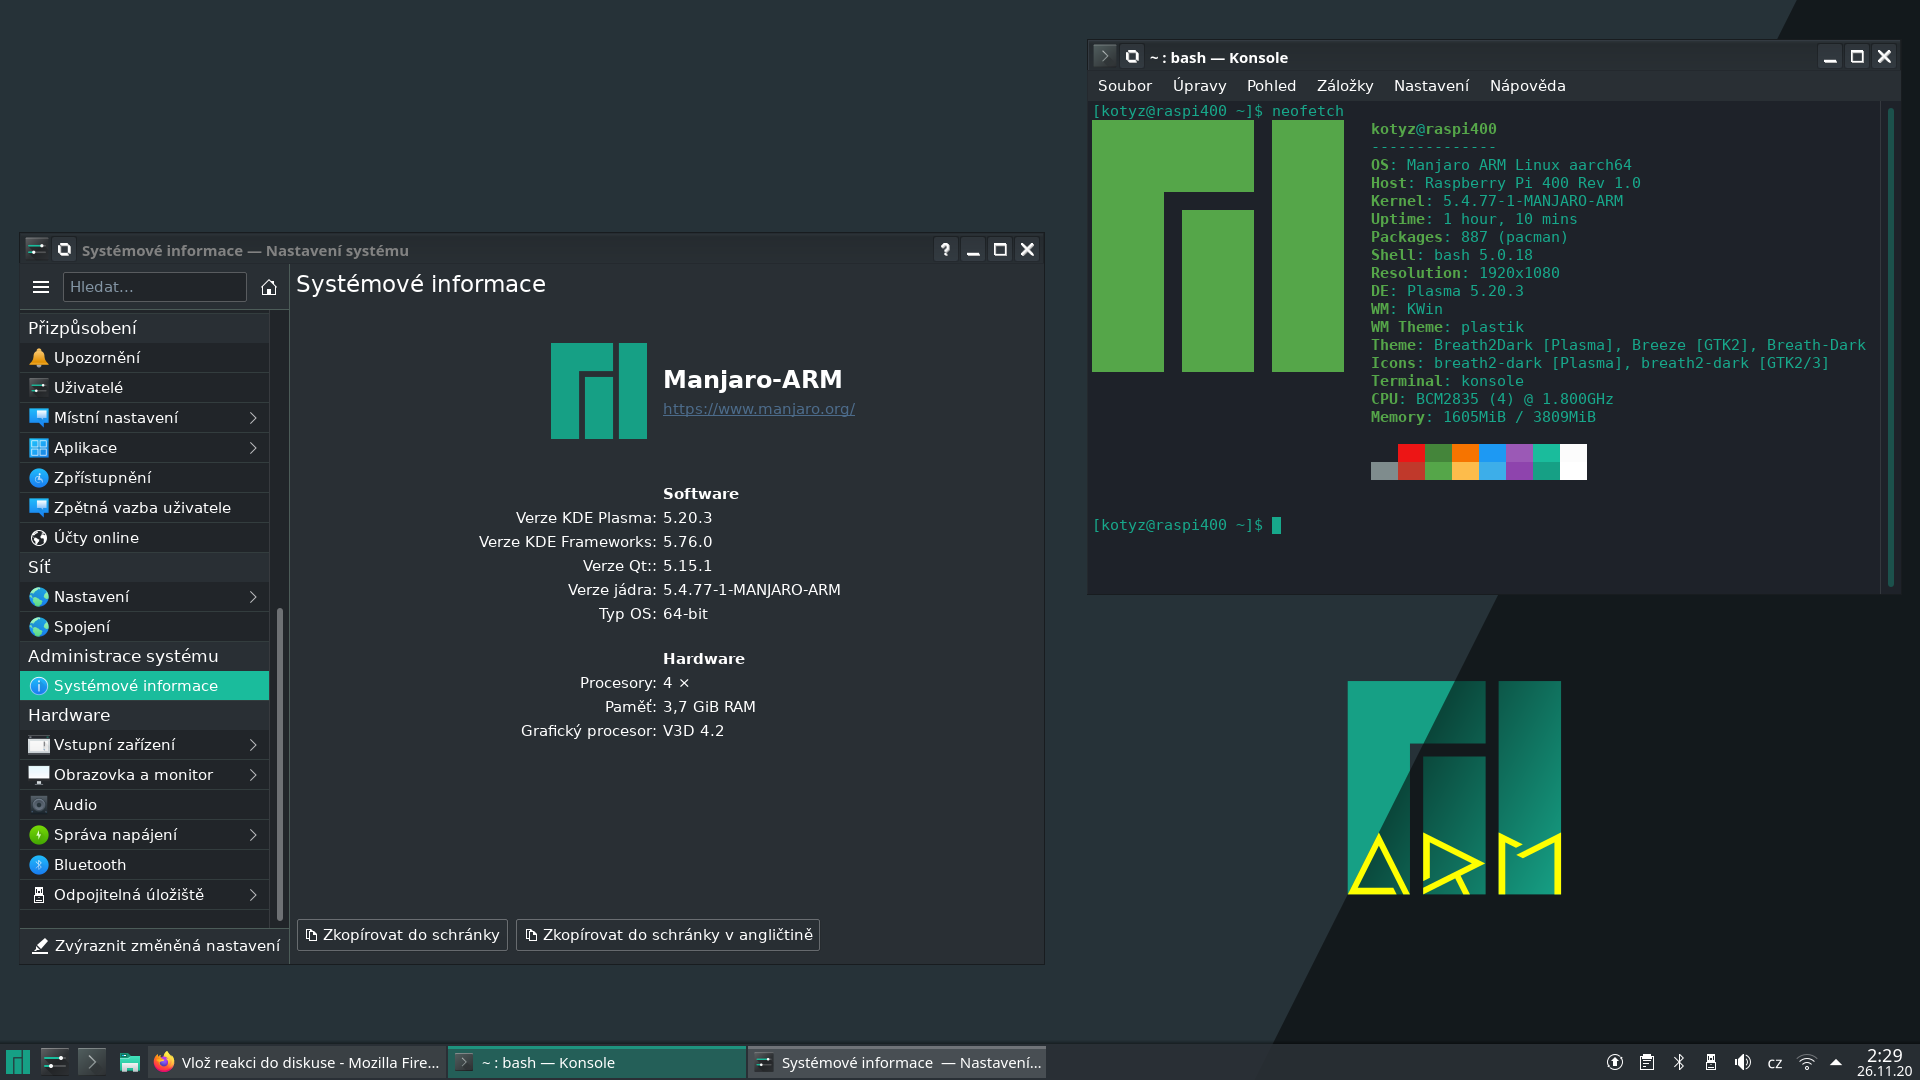Click Zkopírovat do schránky v angličtině button
This screenshot has width=1920, height=1080.
click(x=668, y=935)
